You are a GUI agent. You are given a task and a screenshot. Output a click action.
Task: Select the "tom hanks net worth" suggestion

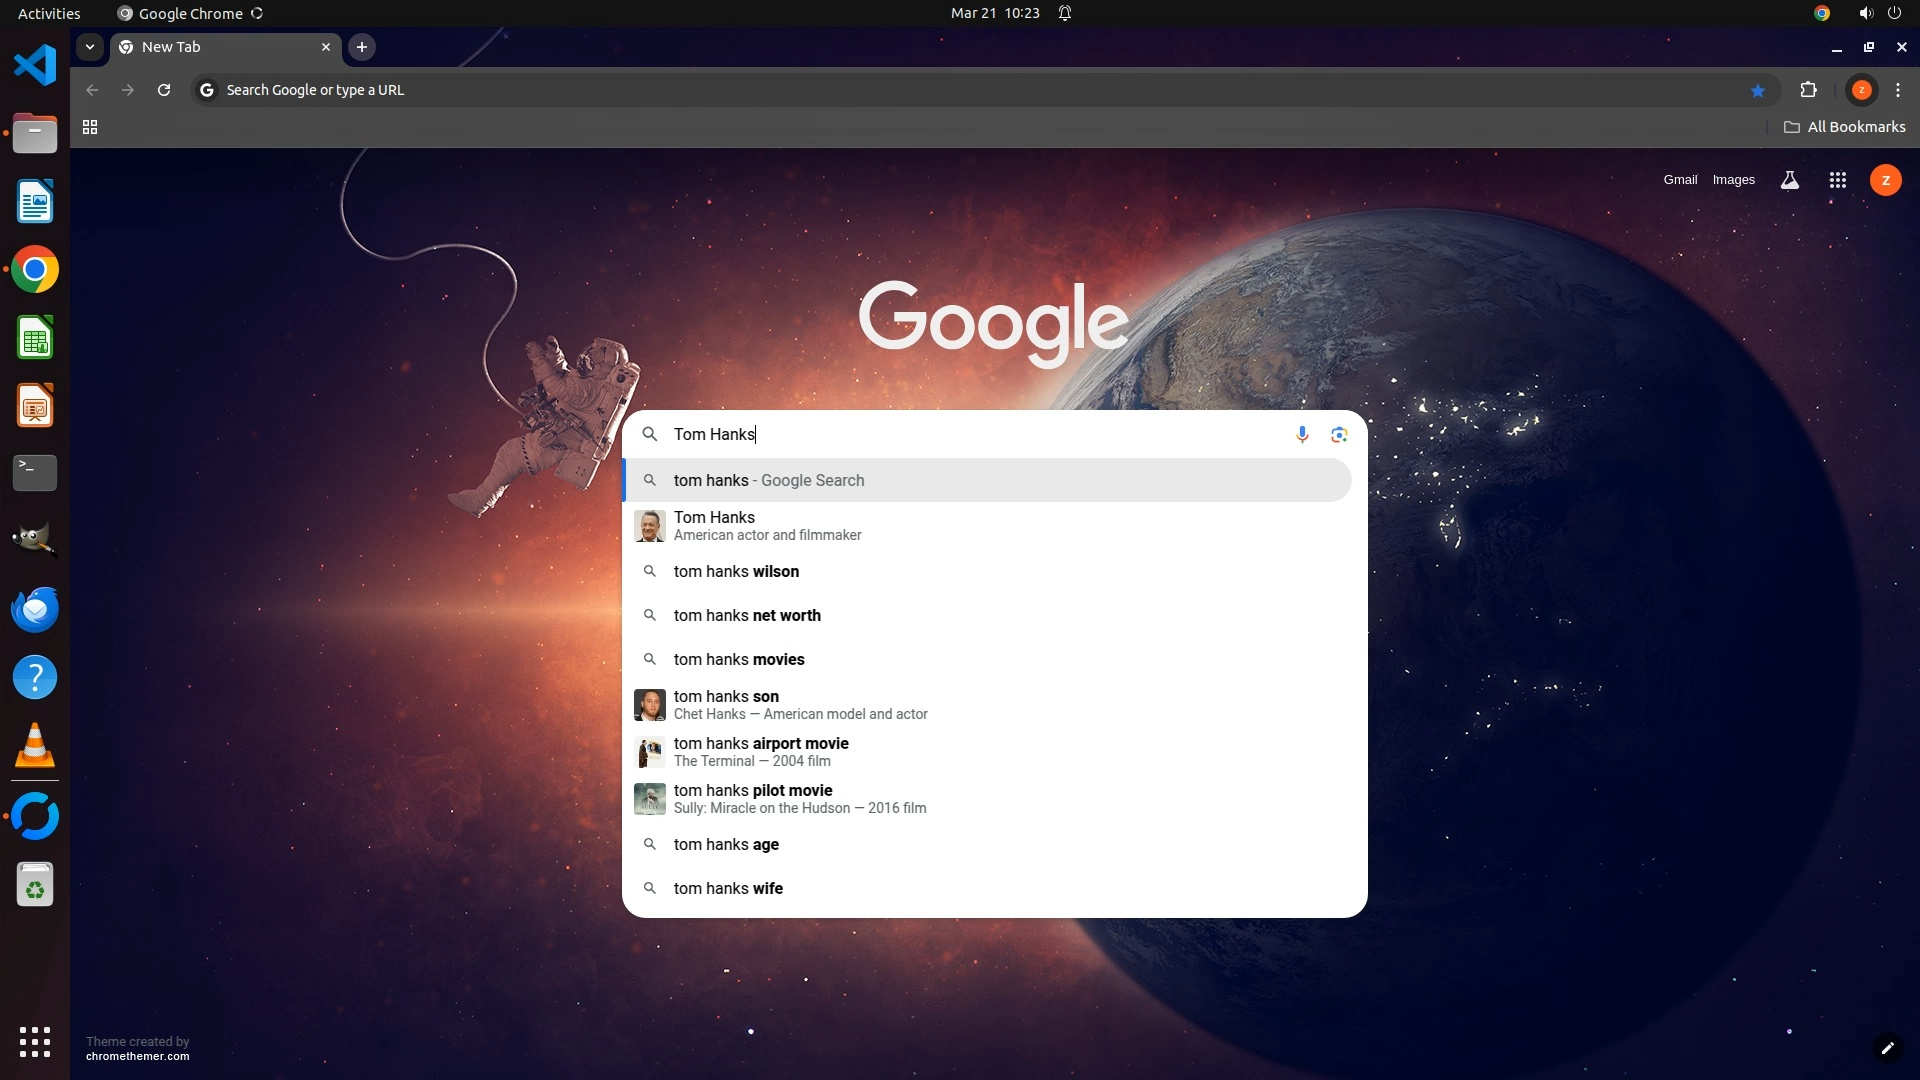(747, 615)
